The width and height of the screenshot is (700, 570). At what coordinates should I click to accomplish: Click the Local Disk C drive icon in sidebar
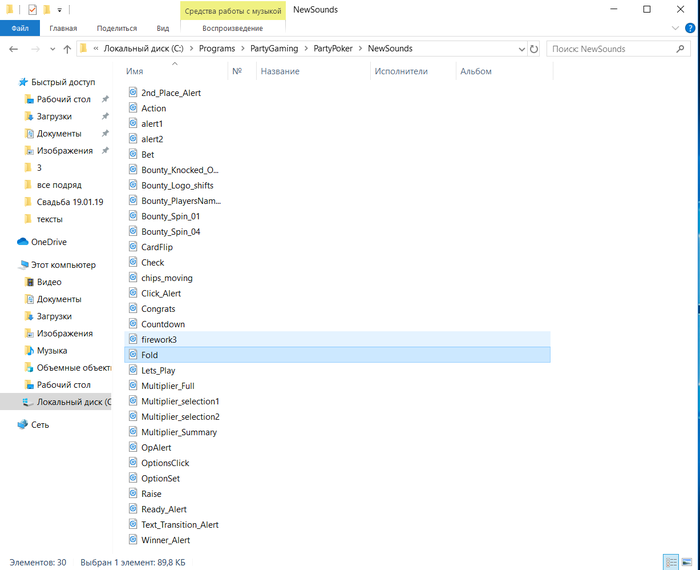tap(28, 402)
